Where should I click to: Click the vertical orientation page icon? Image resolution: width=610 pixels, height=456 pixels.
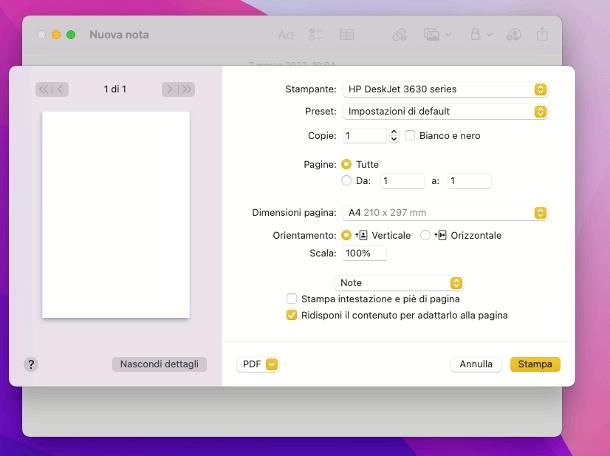click(x=362, y=235)
